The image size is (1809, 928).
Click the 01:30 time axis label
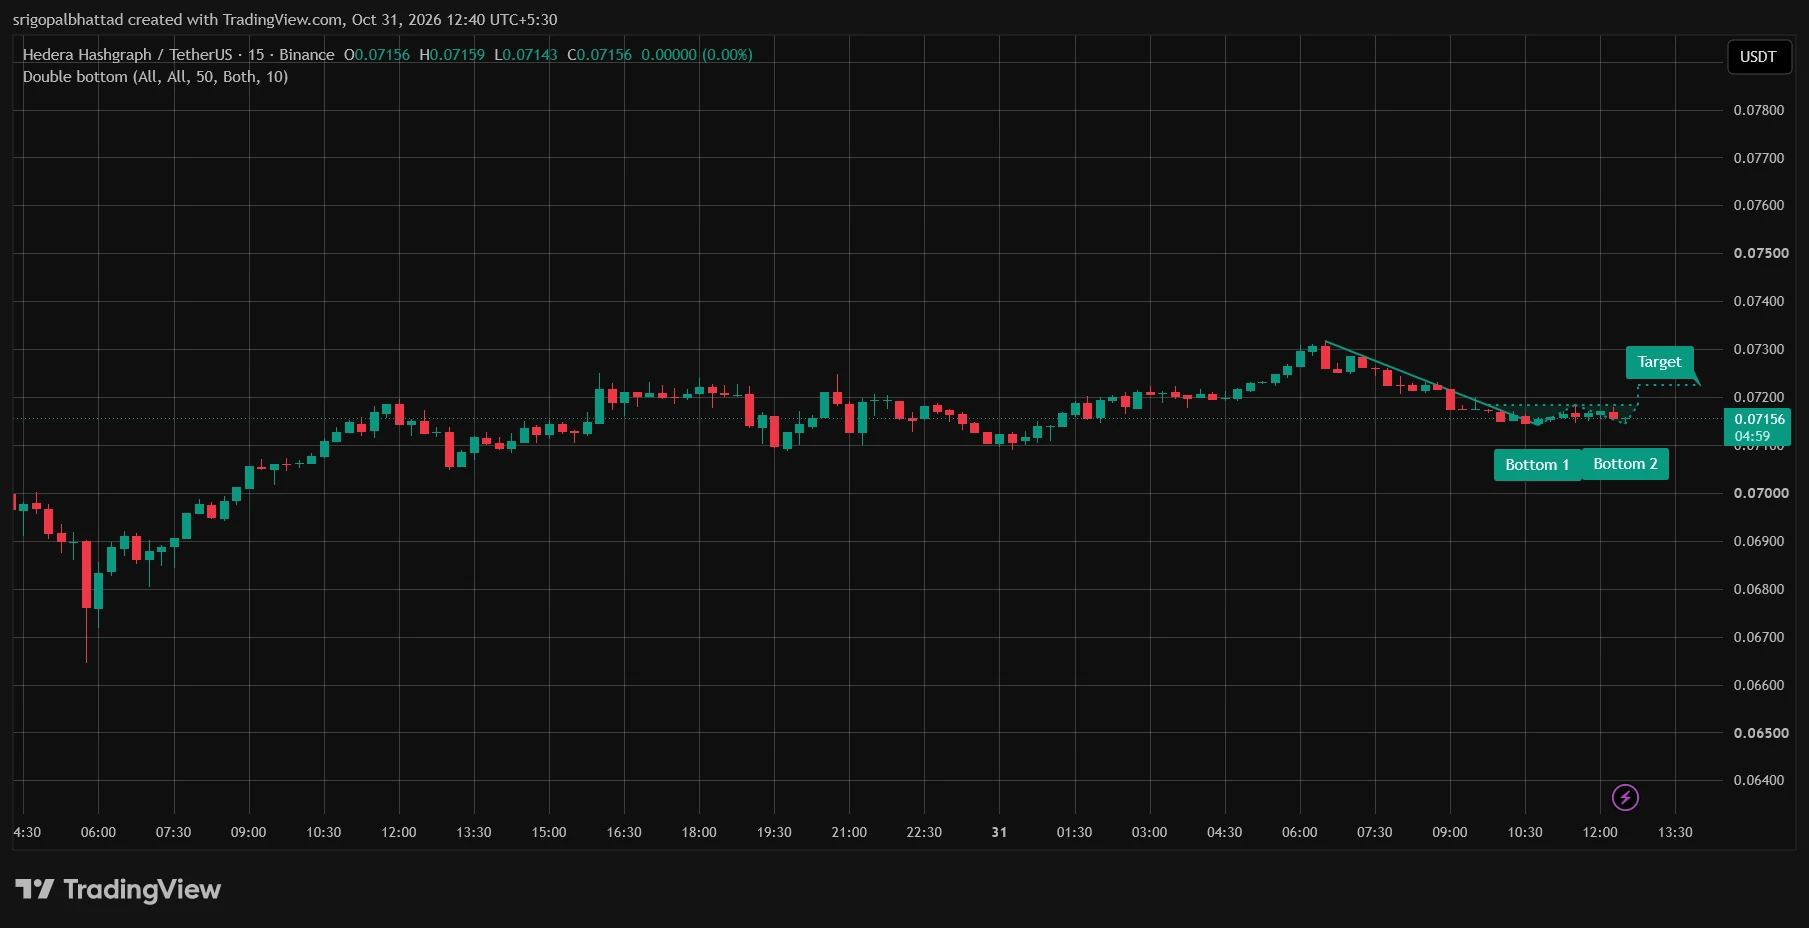click(1074, 832)
